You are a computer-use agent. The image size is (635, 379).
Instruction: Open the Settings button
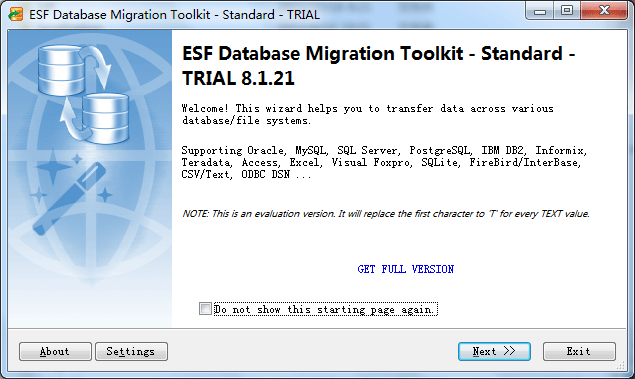point(131,351)
